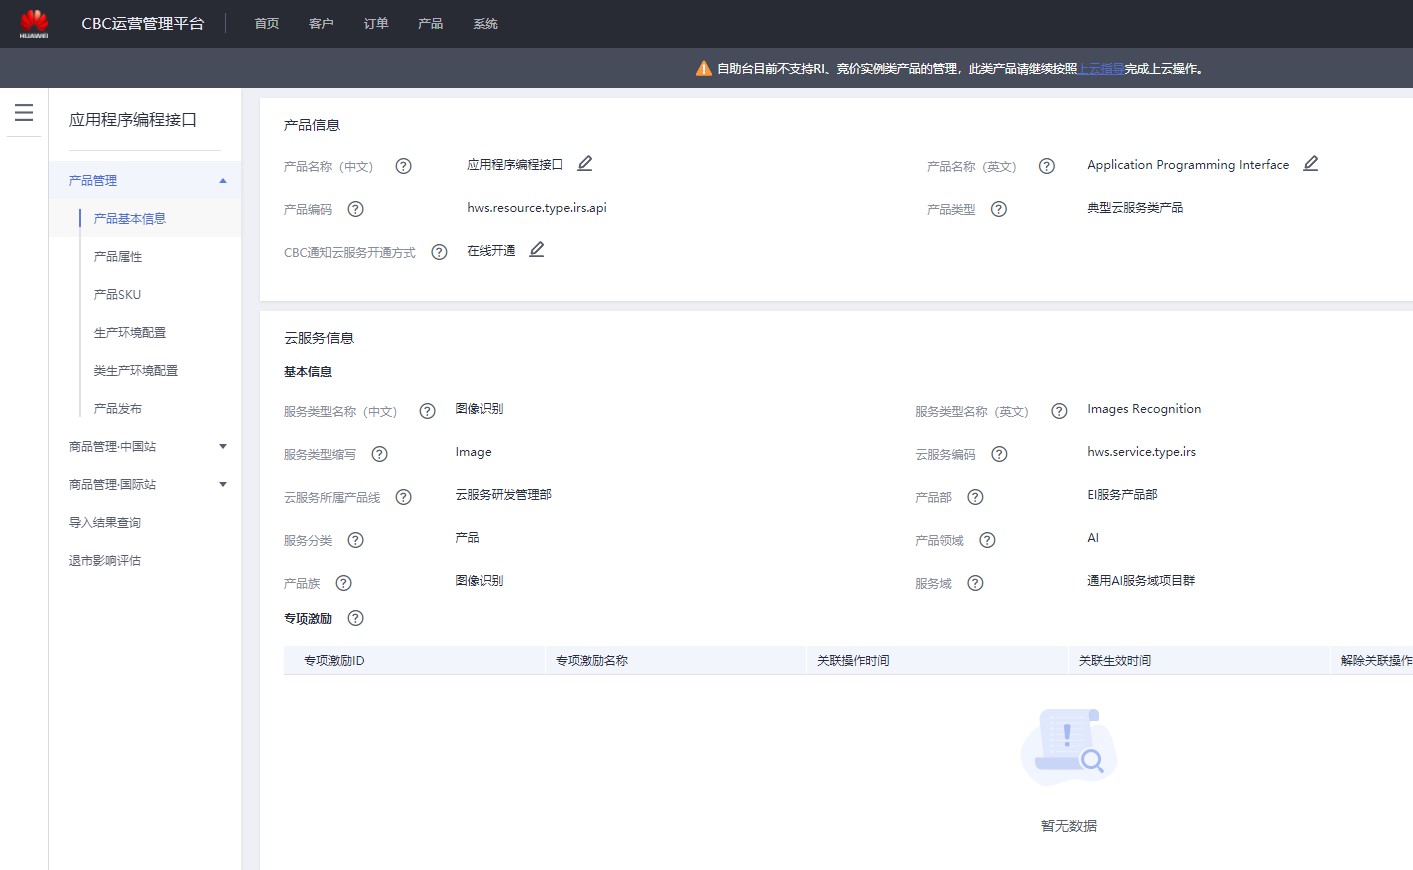The width and height of the screenshot is (1413, 870).
Task: Open the 产品 top menu
Action: click(x=430, y=24)
